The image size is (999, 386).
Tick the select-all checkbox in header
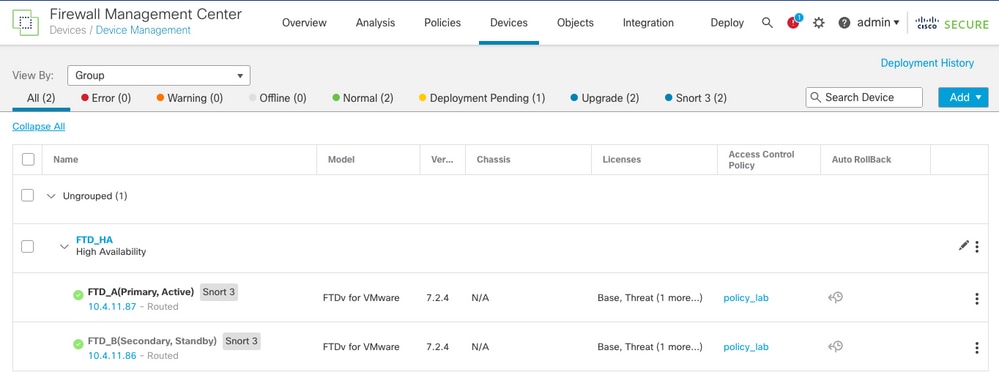coord(28,159)
